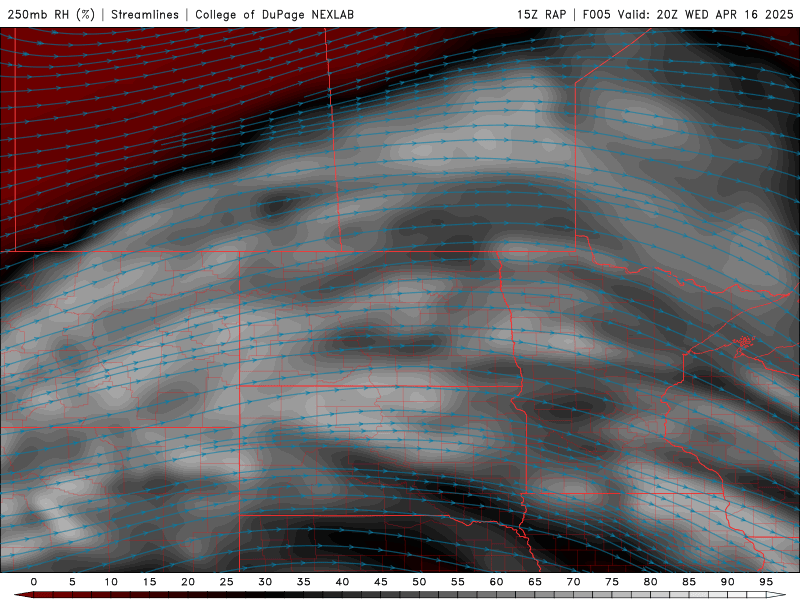Click the '40' label on the color scale
The image size is (800, 600).
(342, 582)
